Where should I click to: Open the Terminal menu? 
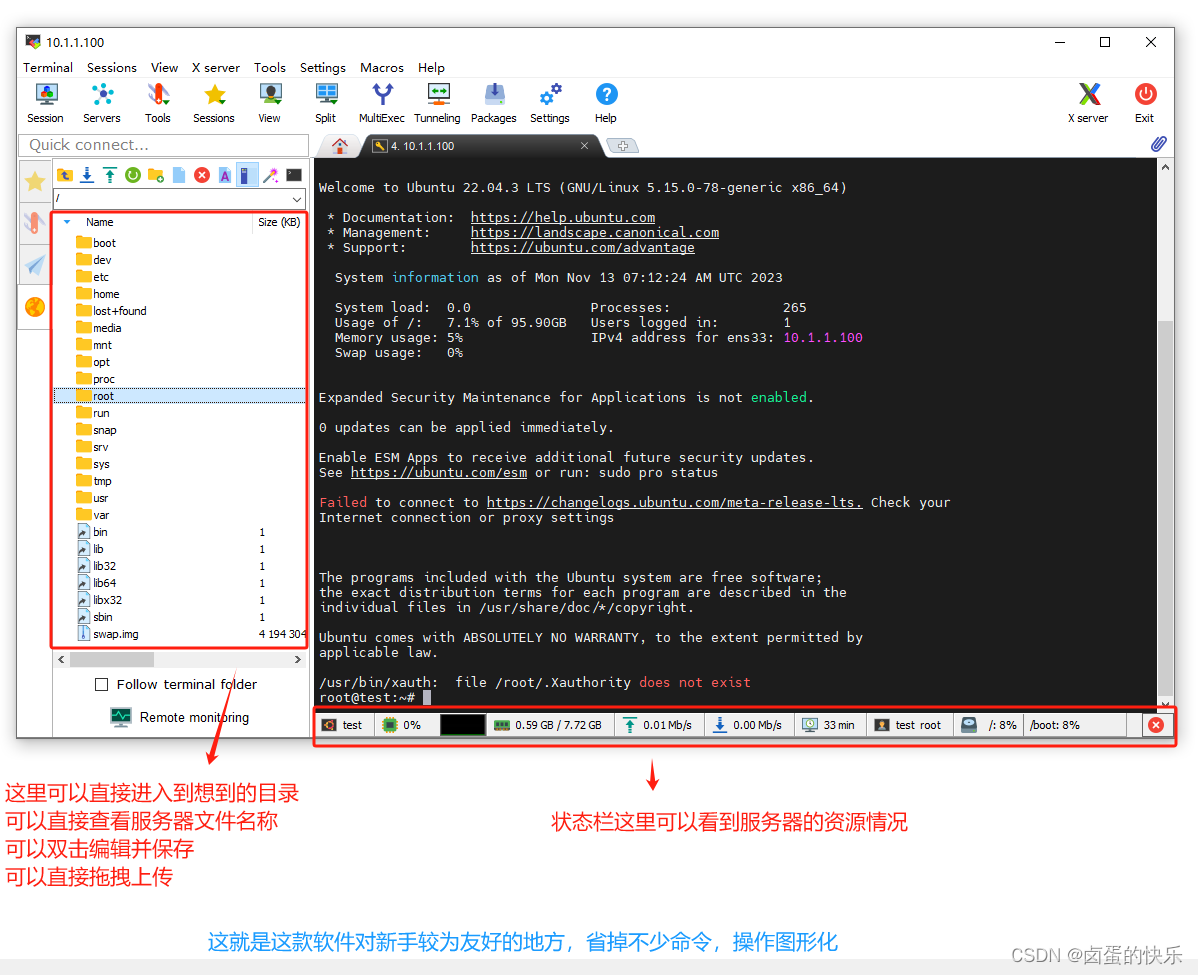coord(48,67)
